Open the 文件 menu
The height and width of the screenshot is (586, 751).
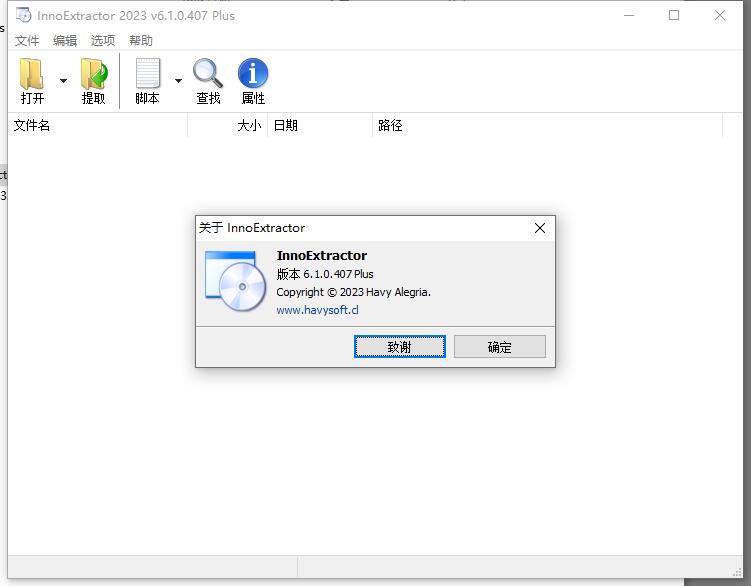(x=26, y=41)
